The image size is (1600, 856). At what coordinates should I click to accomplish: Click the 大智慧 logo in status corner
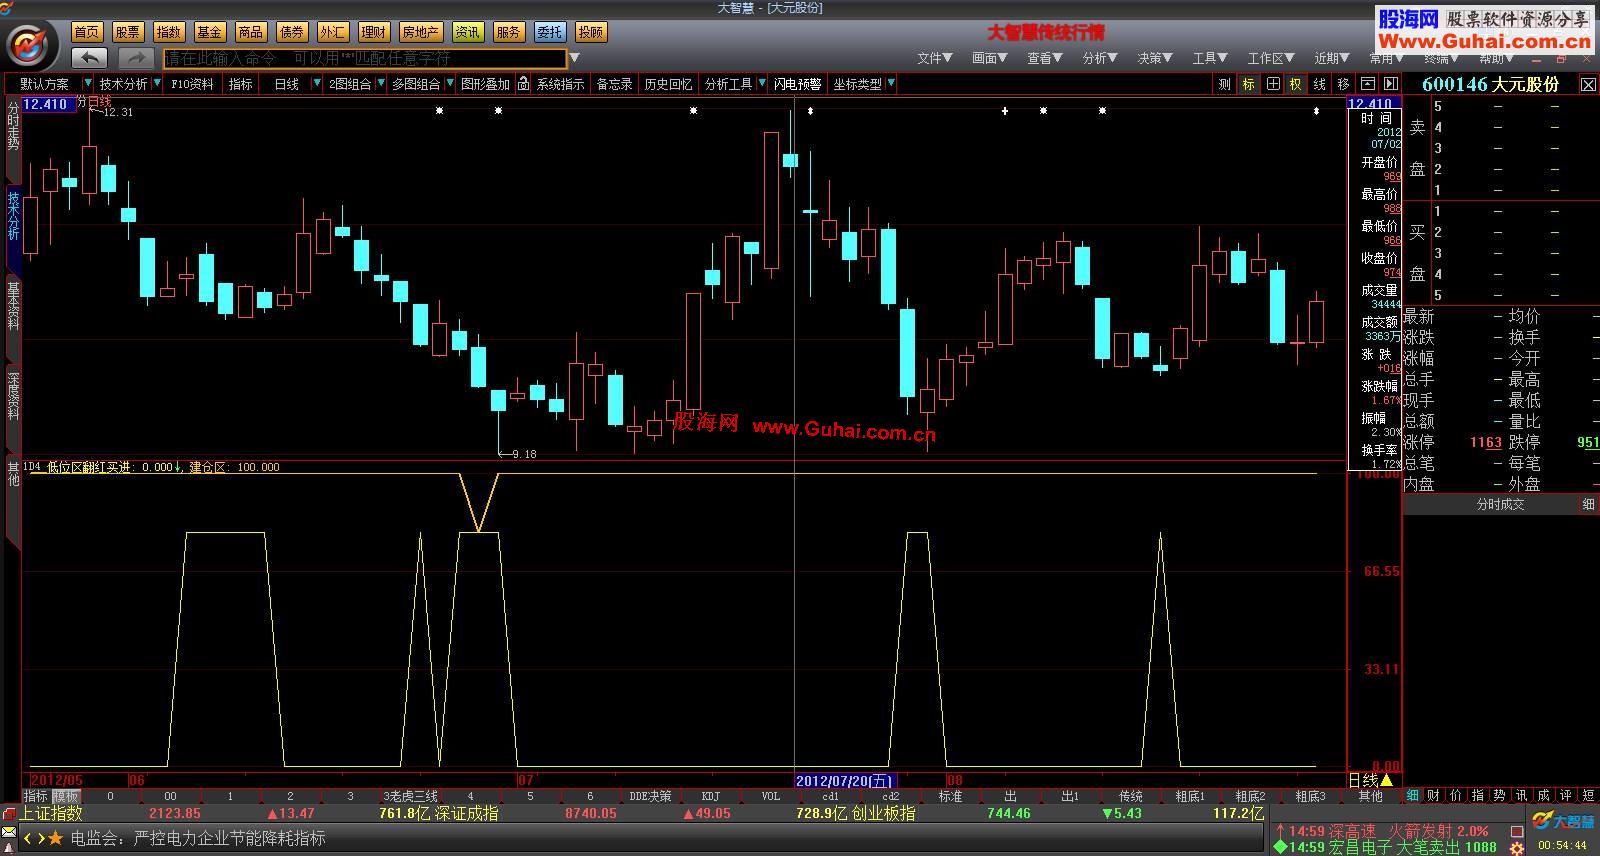(1565, 822)
